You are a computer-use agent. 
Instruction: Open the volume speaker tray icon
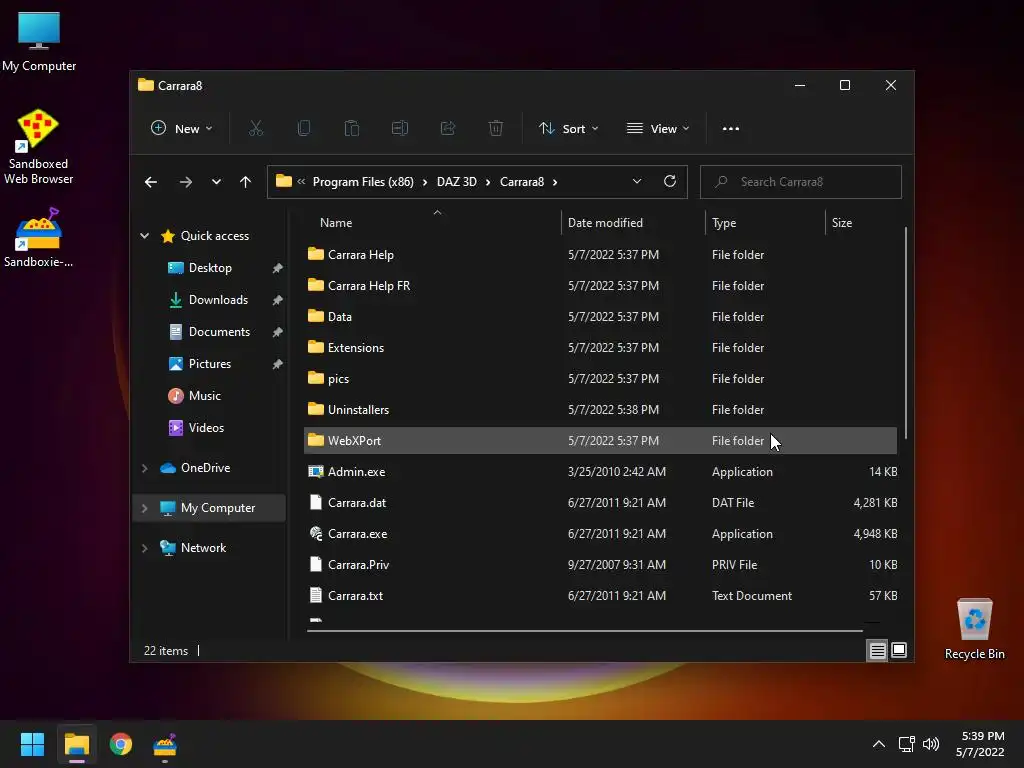click(931, 744)
